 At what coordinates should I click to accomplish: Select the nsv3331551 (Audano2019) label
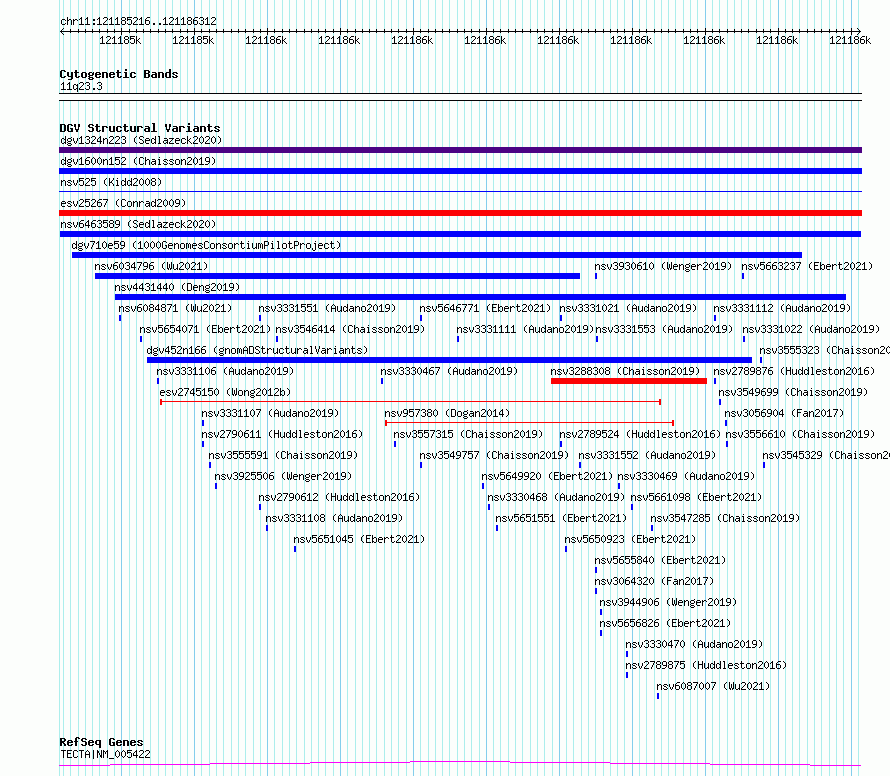coord(327,308)
